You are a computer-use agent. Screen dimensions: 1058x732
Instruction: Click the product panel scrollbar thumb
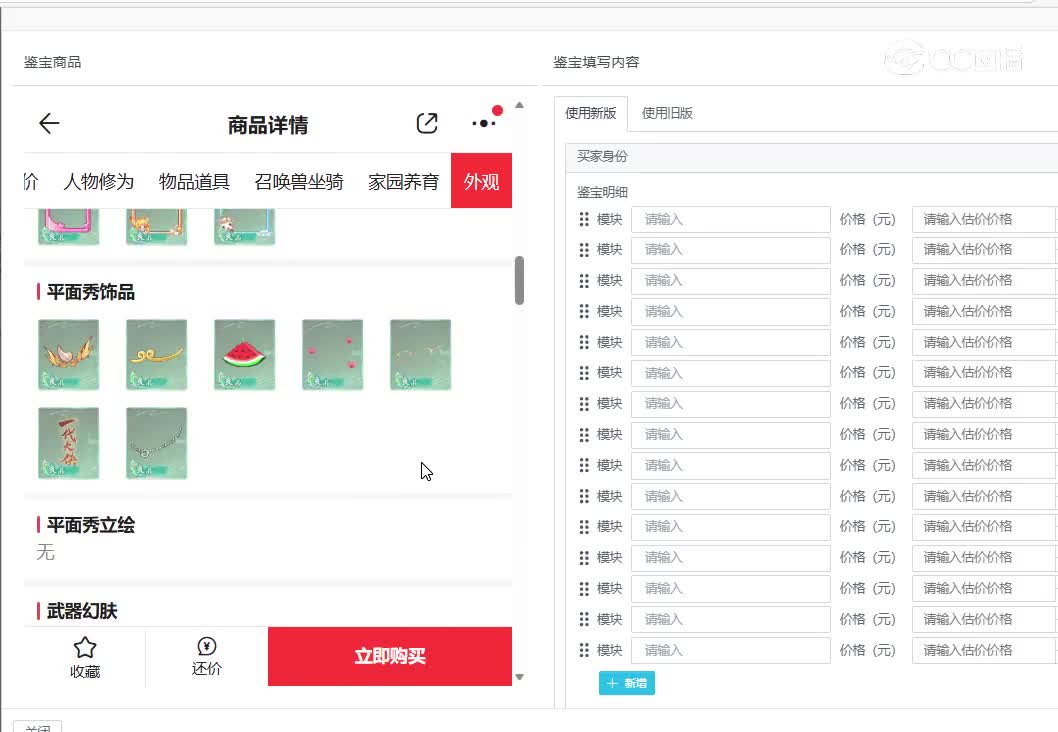[x=520, y=281]
